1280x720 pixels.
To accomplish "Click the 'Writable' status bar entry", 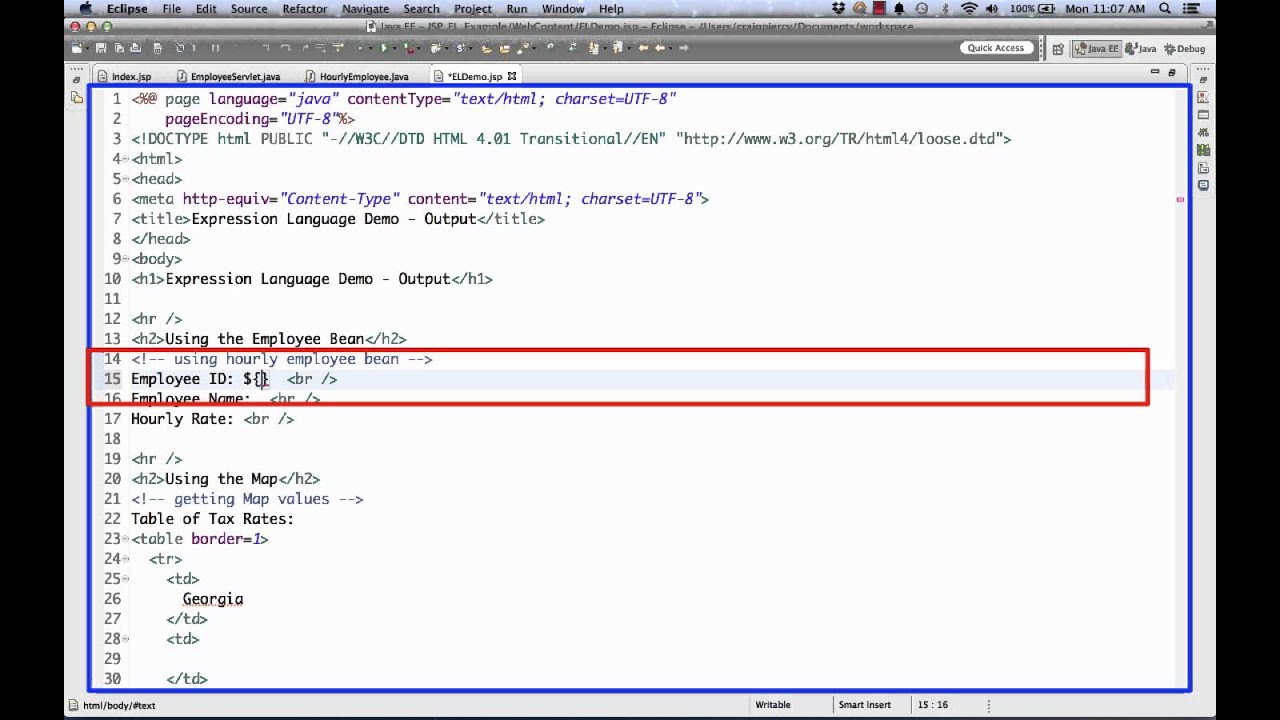I will pyautogui.click(x=773, y=705).
